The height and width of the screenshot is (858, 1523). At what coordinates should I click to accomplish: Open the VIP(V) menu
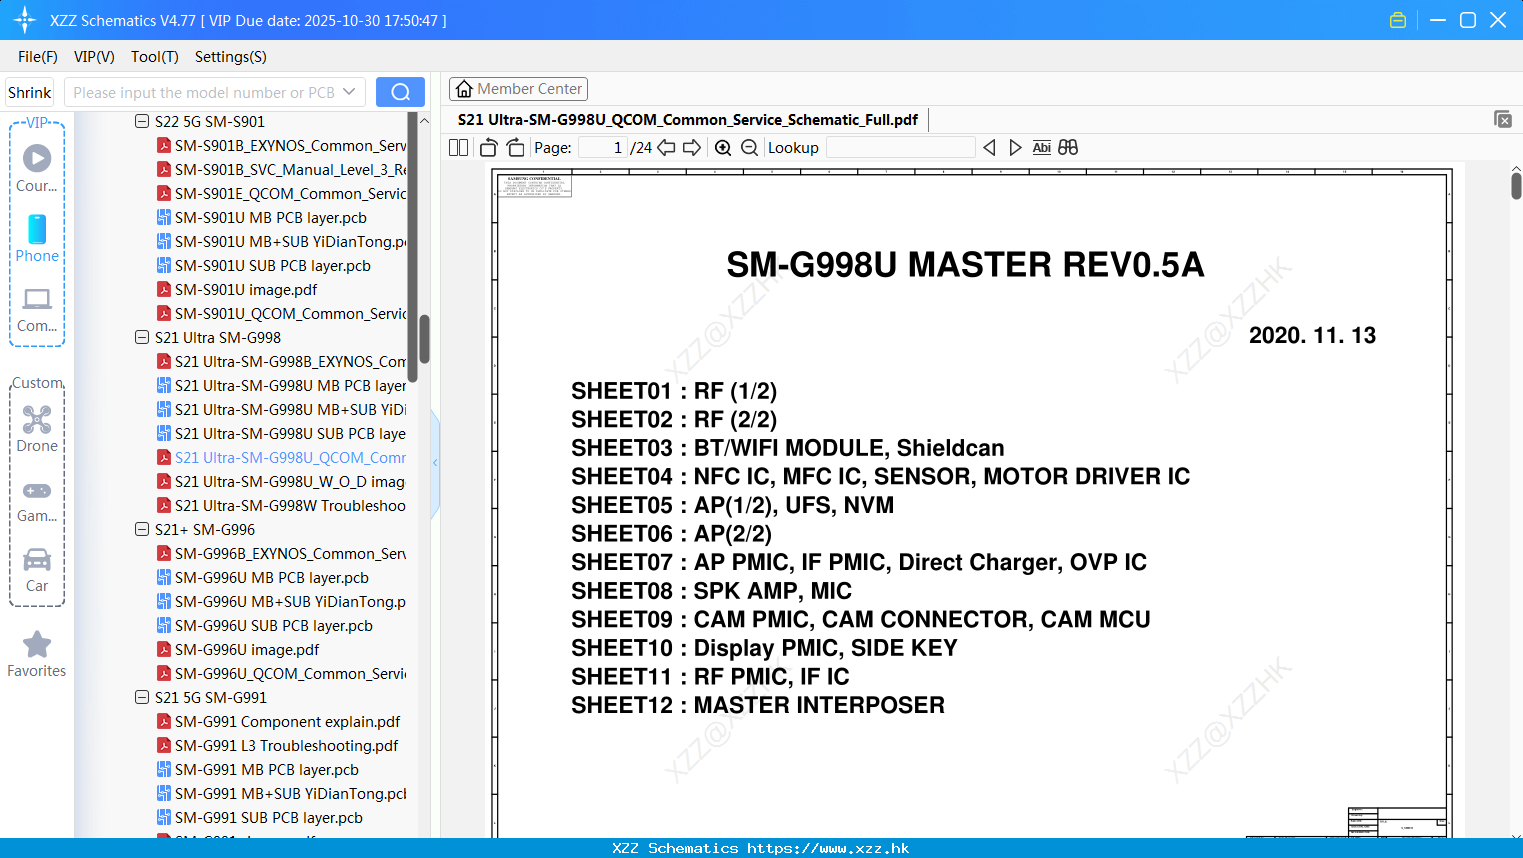click(x=94, y=57)
